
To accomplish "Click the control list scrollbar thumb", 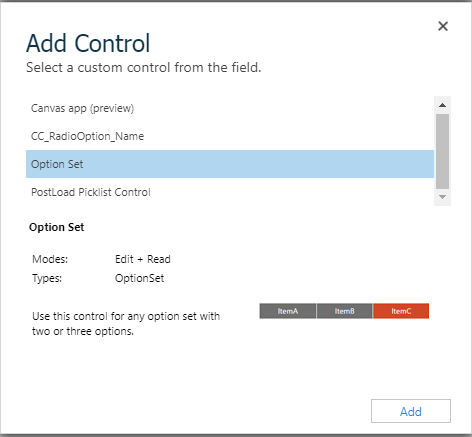I will pyautogui.click(x=442, y=152).
